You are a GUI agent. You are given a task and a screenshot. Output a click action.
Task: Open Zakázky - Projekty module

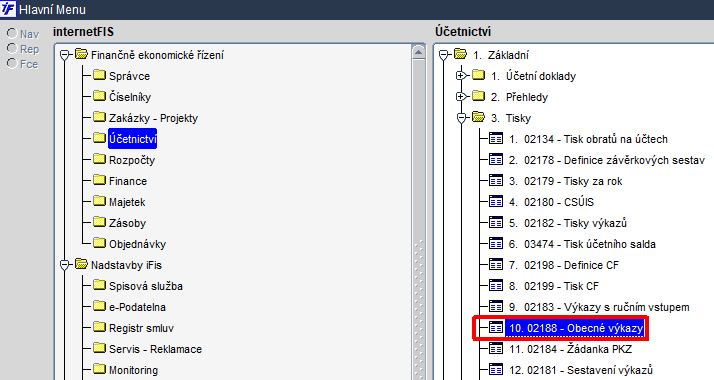[x=153, y=118]
